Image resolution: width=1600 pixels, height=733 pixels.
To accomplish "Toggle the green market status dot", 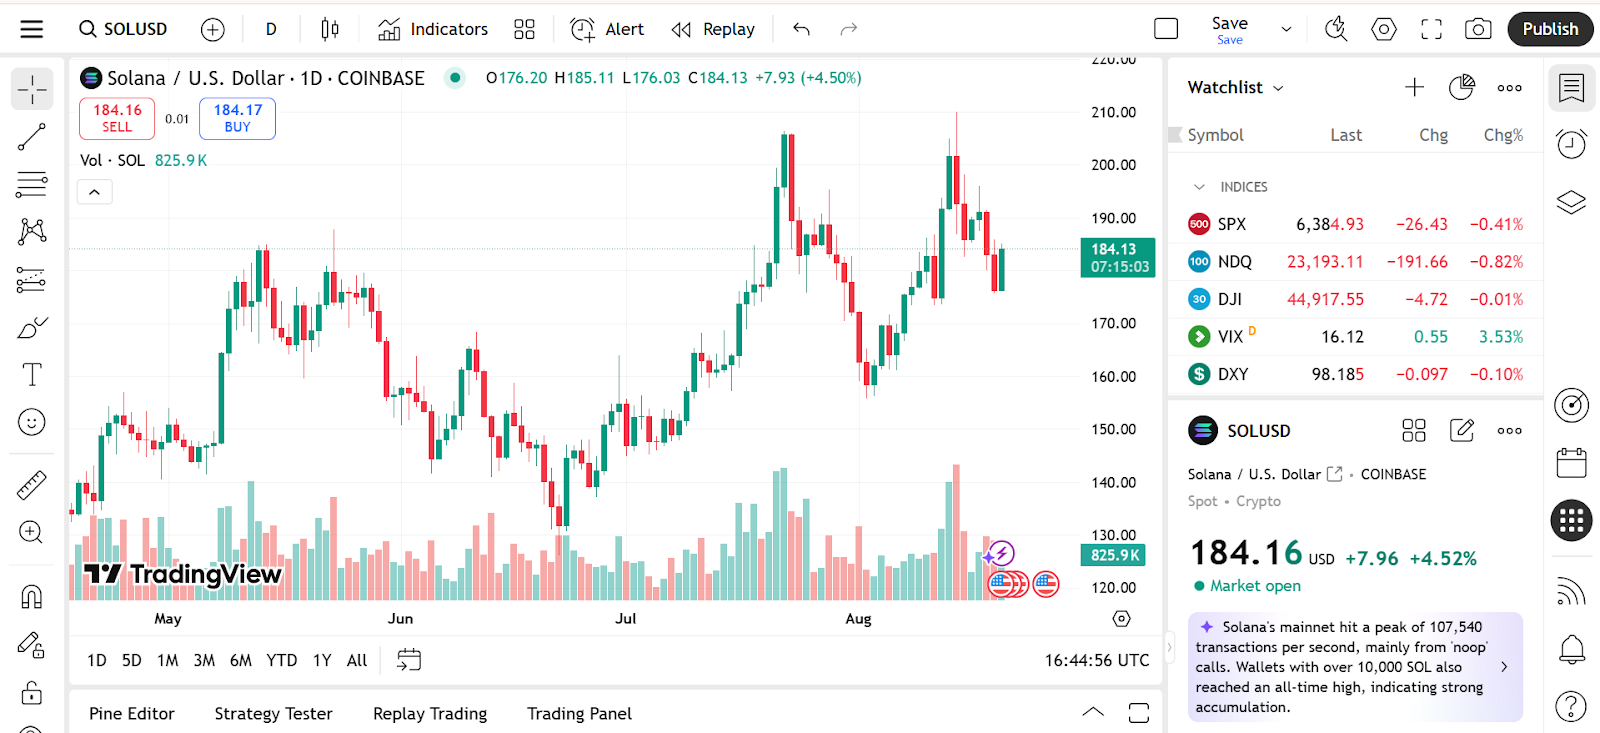I will pyautogui.click(x=455, y=77).
